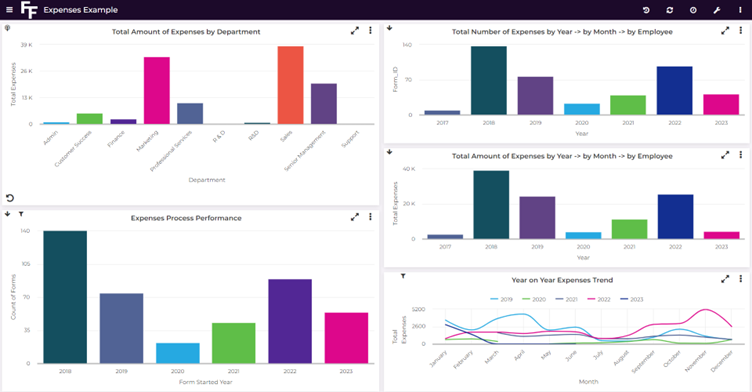Click the 'Department' x-axis label
The image size is (752, 392).
pos(207,180)
